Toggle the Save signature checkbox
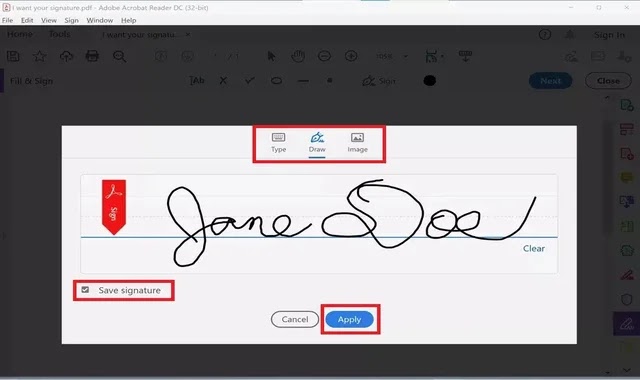The image size is (640, 380). 85,290
